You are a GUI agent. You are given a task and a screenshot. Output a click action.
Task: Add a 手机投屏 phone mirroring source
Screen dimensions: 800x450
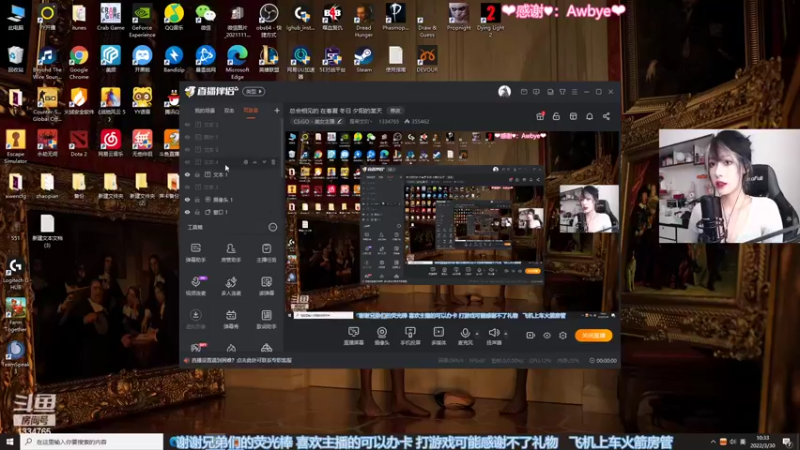click(x=410, y=336)
